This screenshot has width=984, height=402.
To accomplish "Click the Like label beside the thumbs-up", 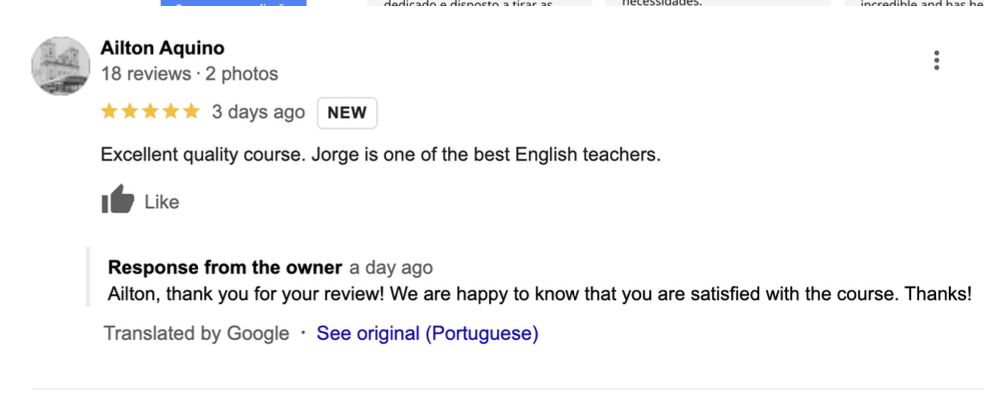I will point(162,202).
